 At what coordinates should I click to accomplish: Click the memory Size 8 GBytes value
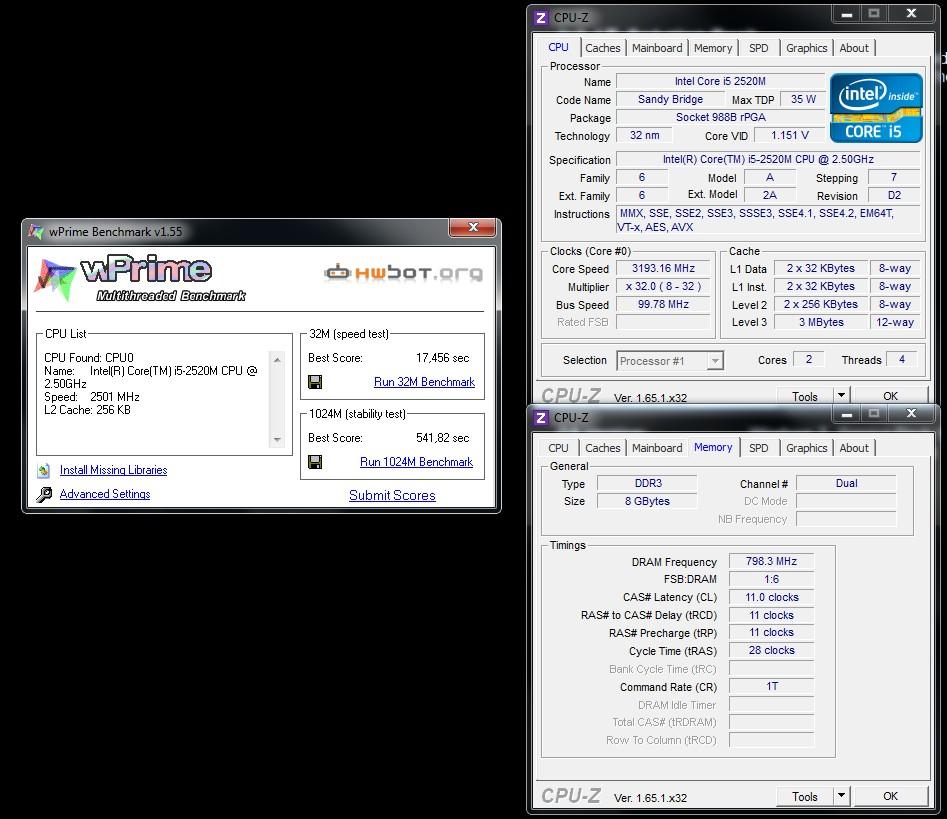tap(647, 501)
